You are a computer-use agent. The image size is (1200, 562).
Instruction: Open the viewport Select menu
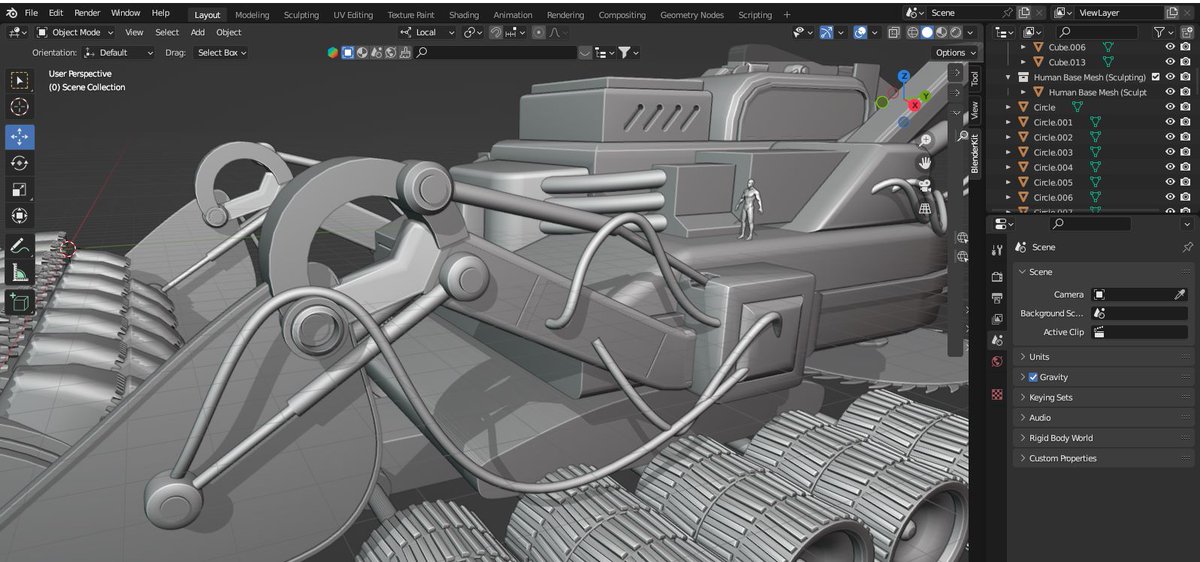coord(166,32)
